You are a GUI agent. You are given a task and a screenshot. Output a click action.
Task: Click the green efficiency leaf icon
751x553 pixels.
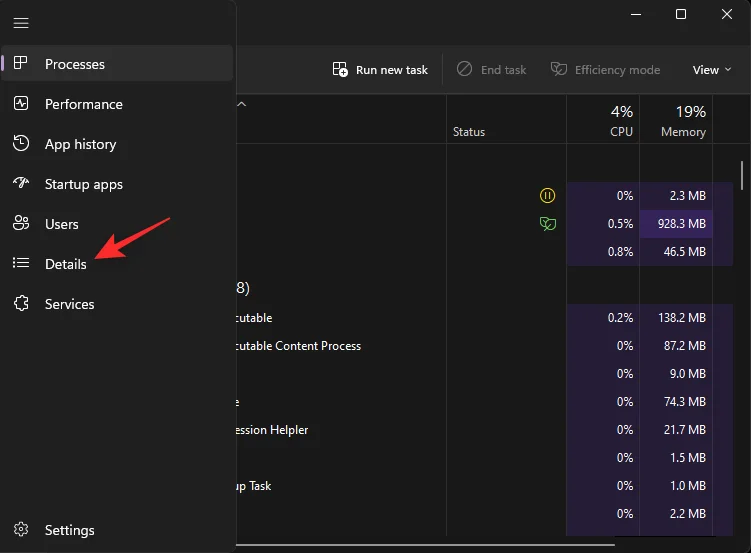(547, 224)
